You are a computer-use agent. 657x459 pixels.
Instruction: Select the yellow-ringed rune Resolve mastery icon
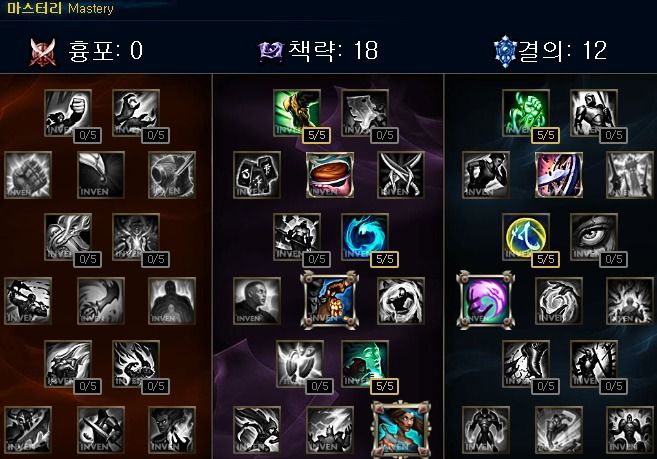pyautogui.click(x=526, y=237)
